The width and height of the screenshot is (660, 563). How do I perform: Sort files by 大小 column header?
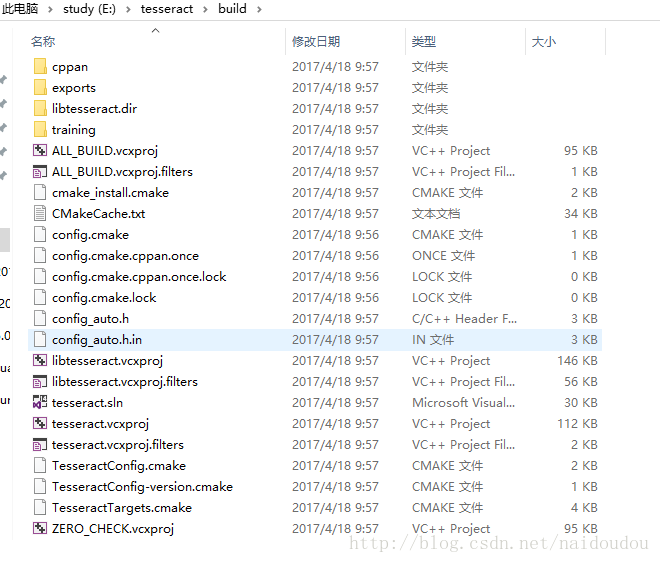pyautogui.click(x=543, y=42)
